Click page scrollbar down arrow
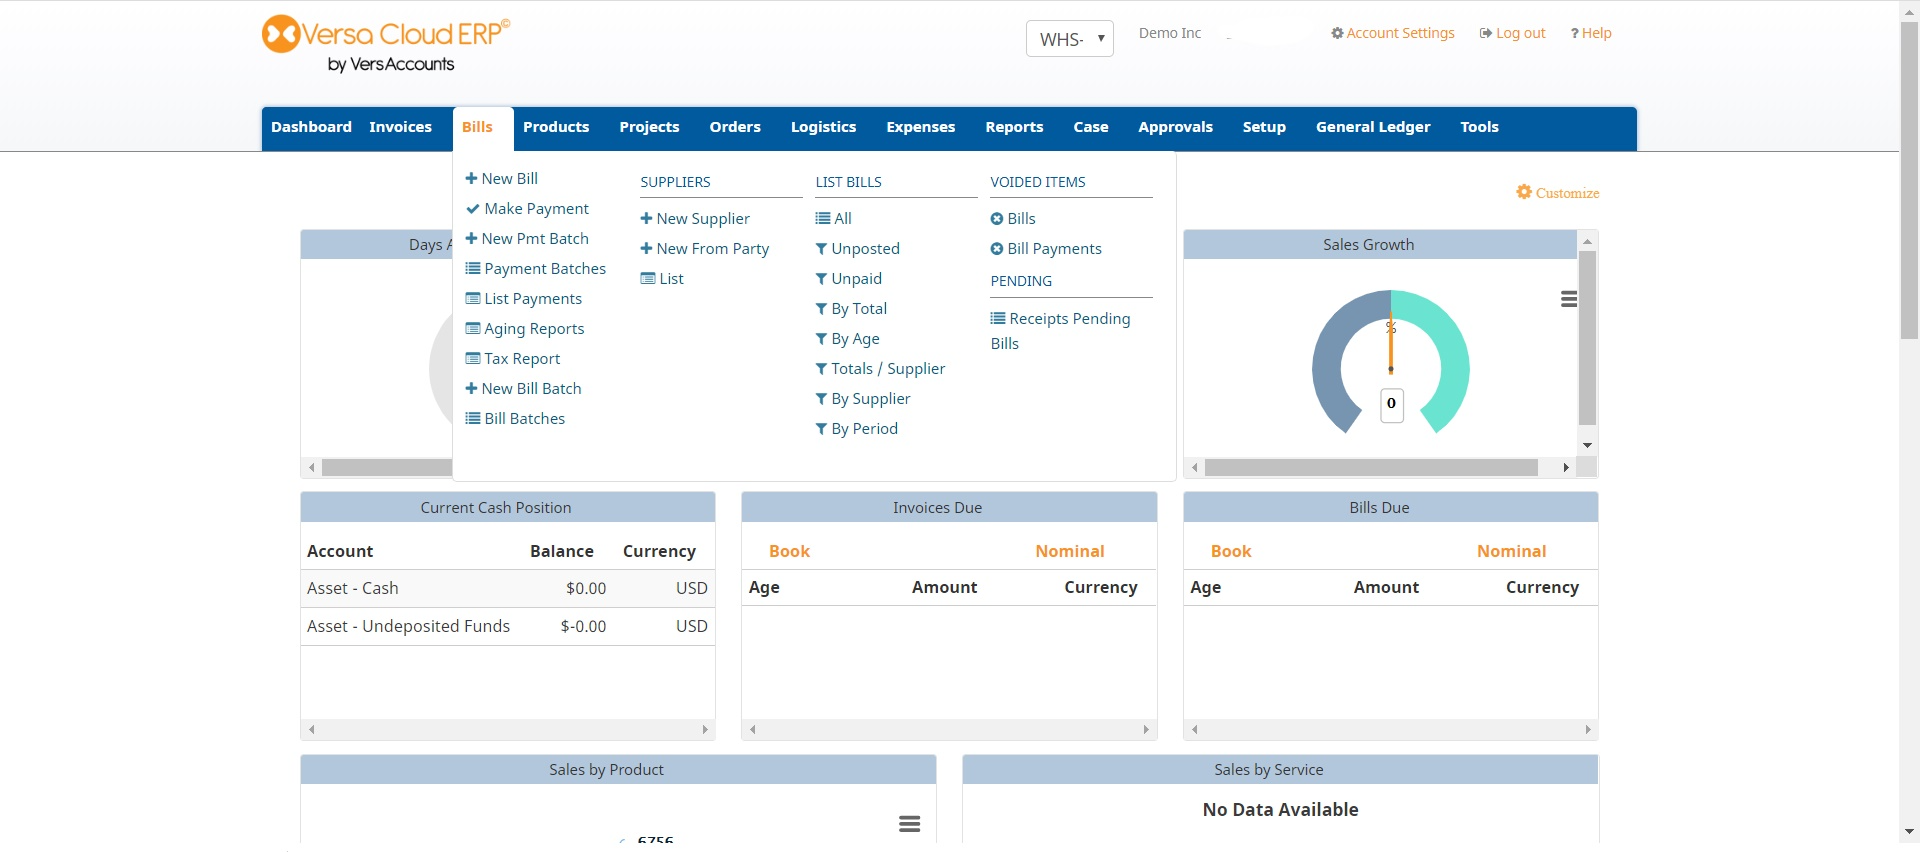Image resolution: width=1920 pixels, height=852 pixels. click(1910, 832)
